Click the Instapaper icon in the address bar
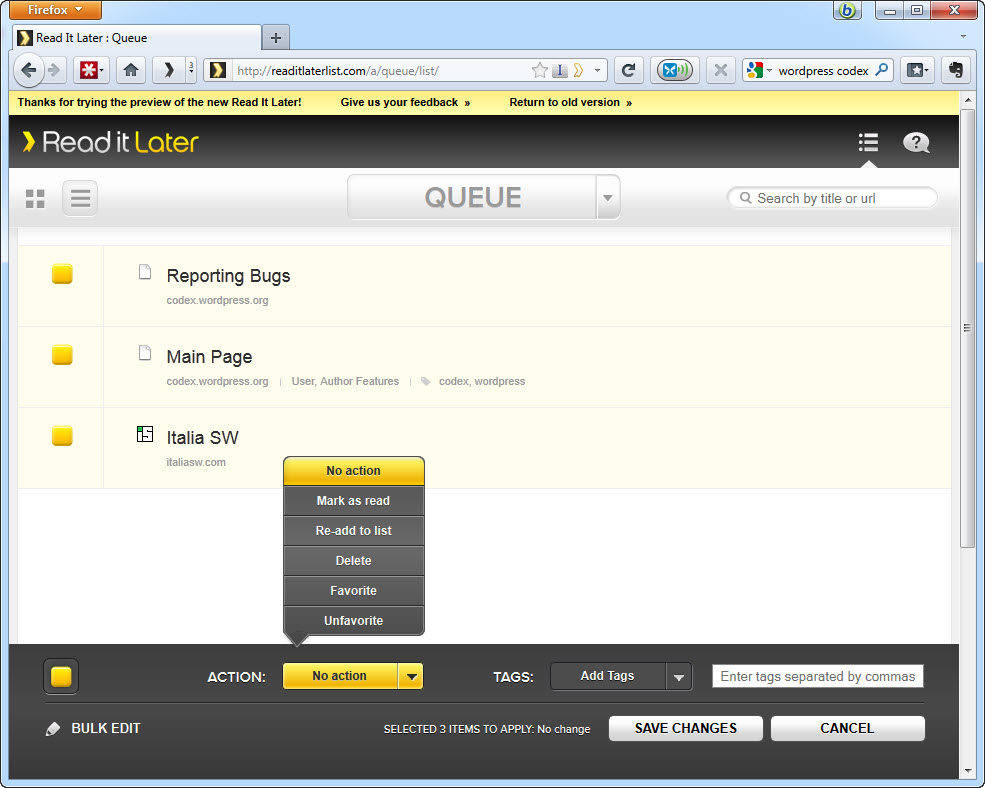985x788 pixels. (559, 70)
